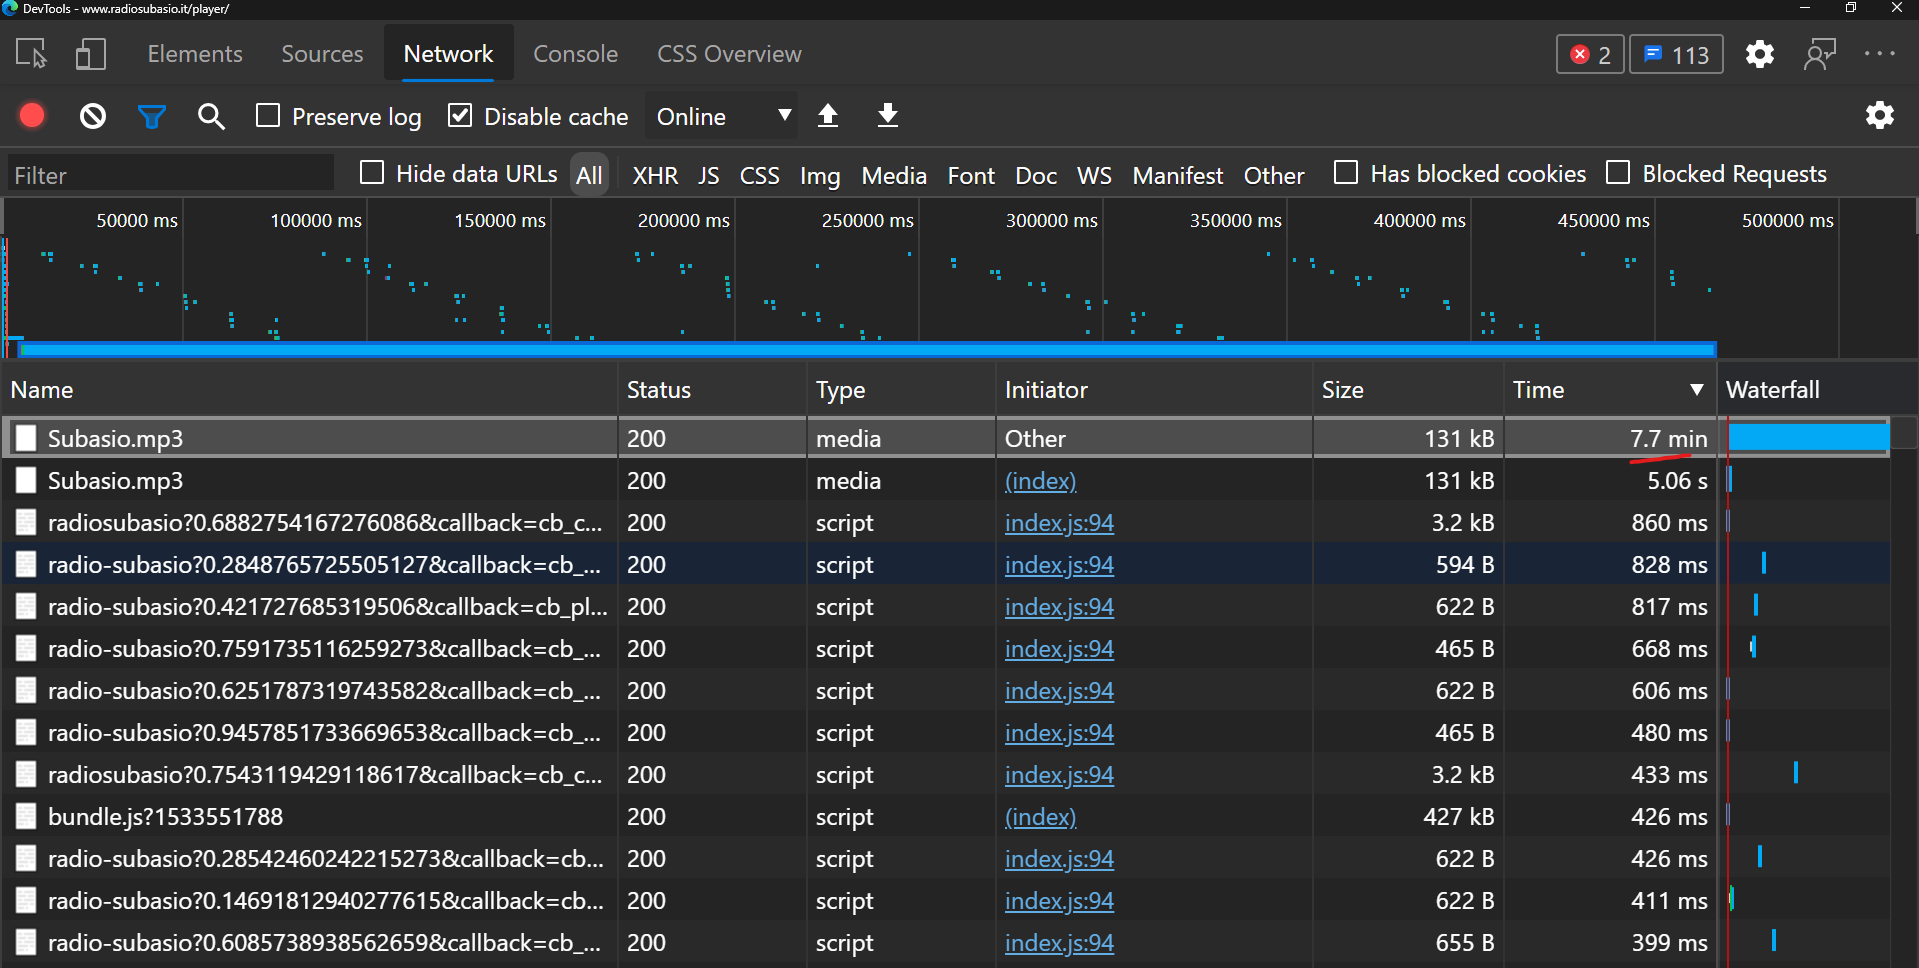
Task: Activate the inspect element picker icon
Action: coord(32,54)
